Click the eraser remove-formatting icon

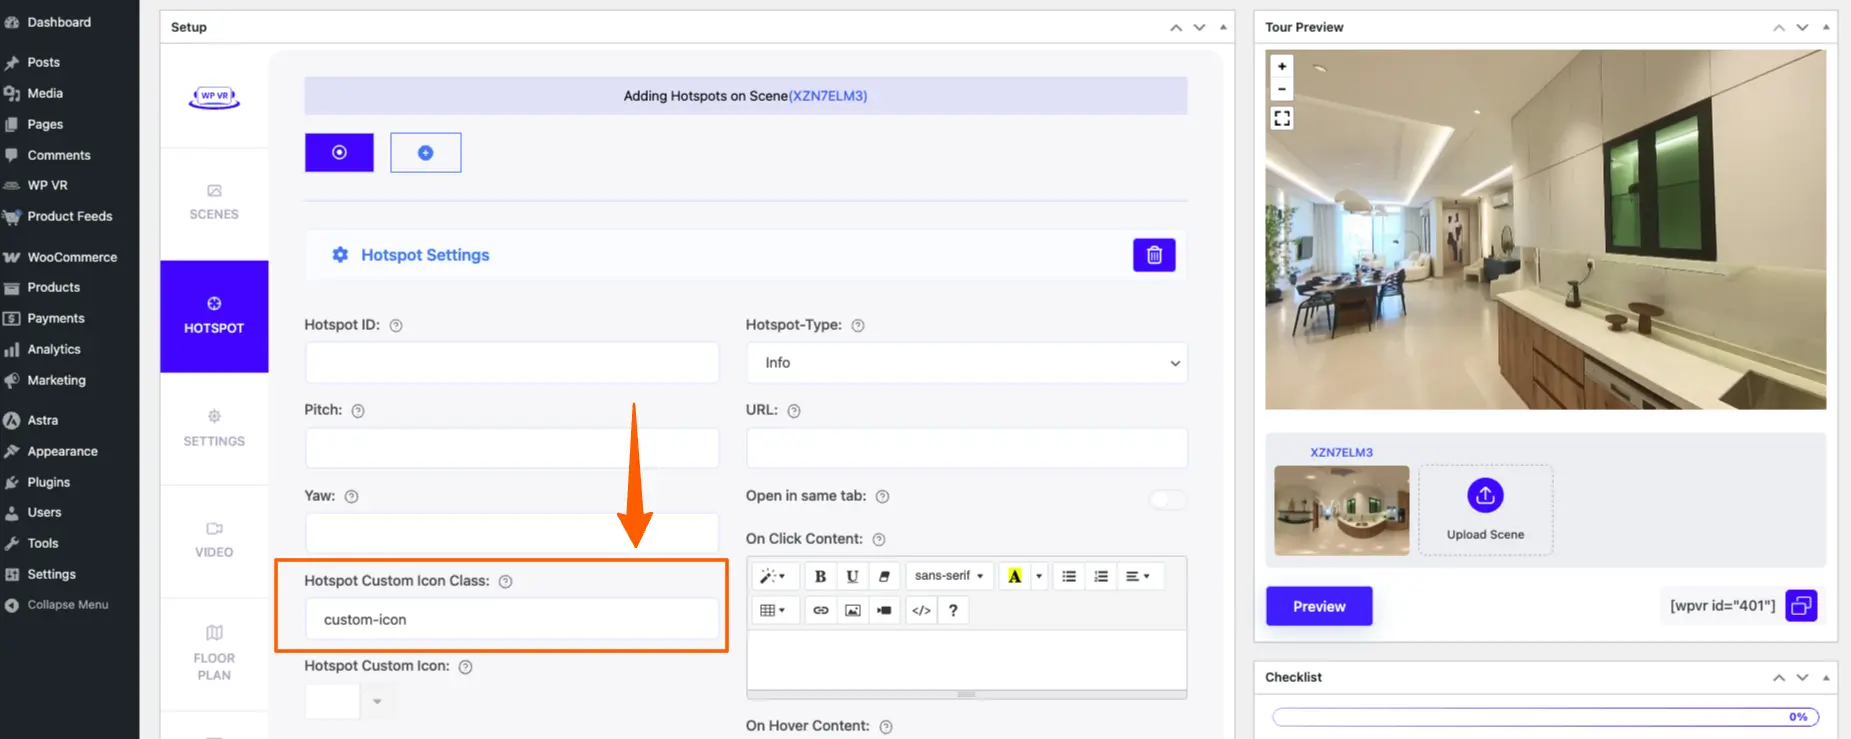point(884,576)
